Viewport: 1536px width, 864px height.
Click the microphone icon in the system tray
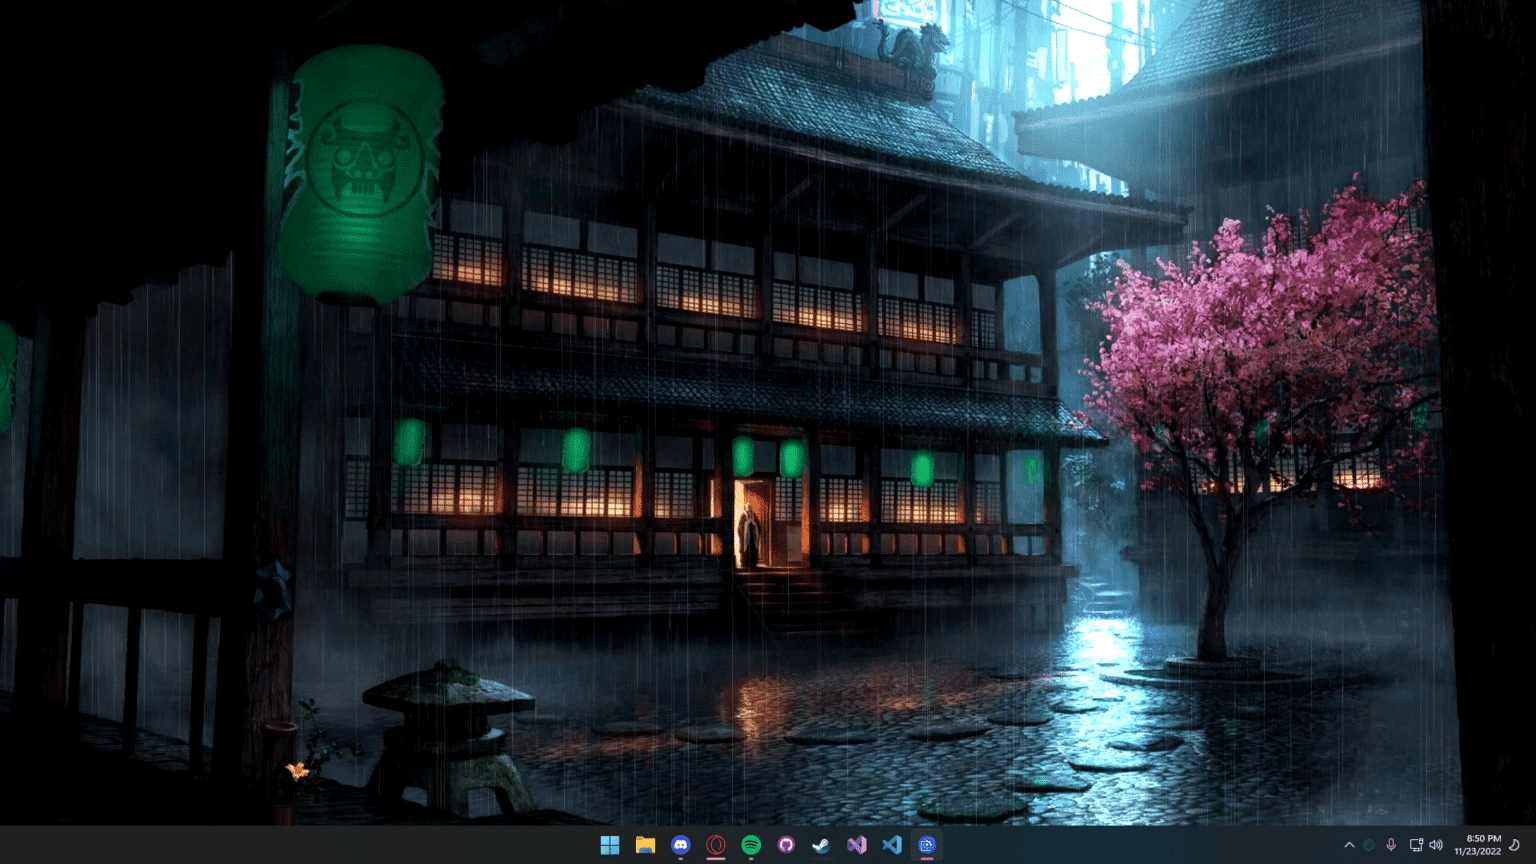(1391, 845)
